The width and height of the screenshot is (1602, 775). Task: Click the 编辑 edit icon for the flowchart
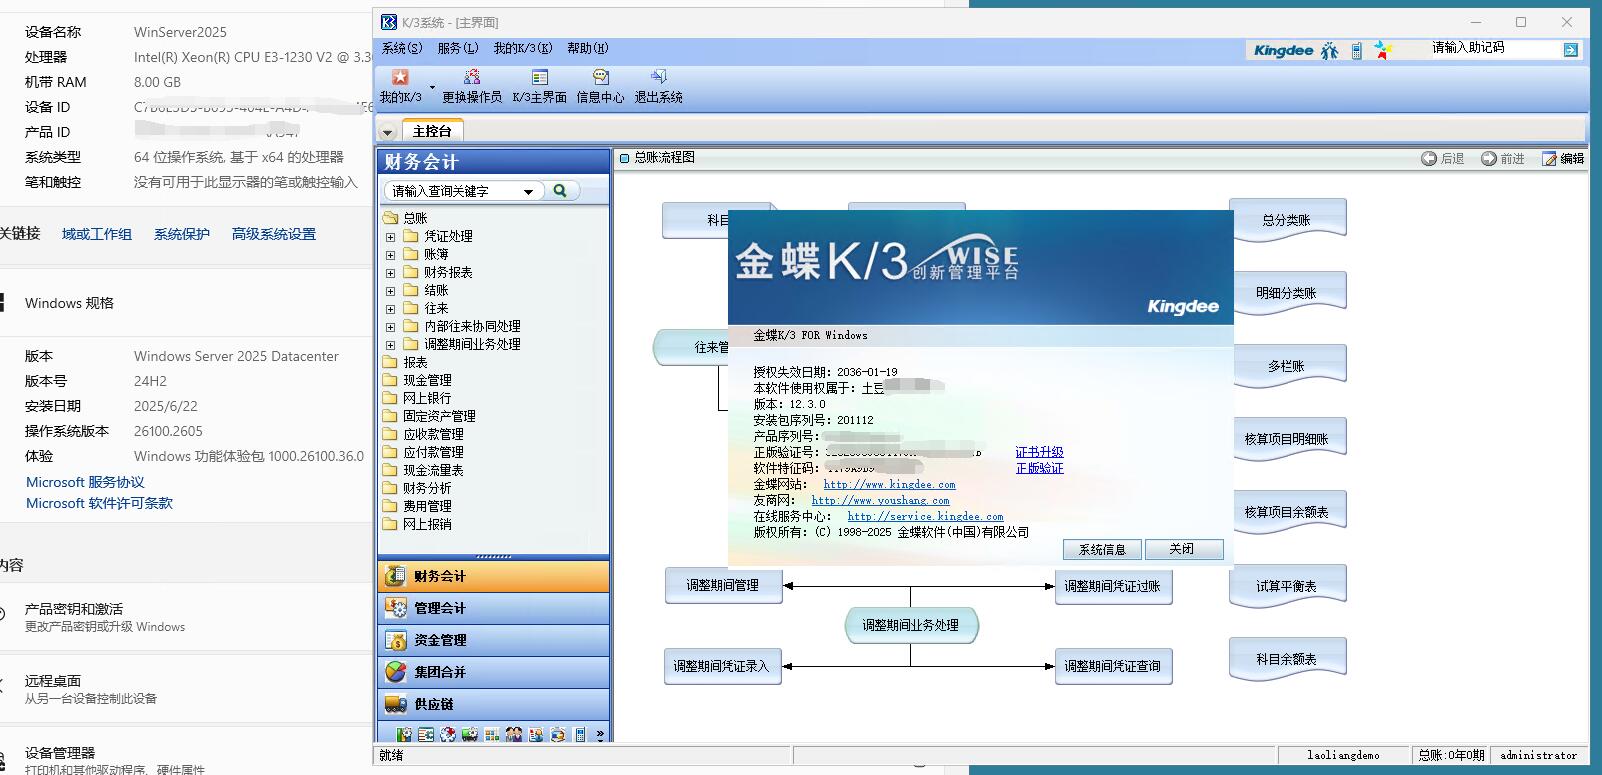click(1549, 158)
